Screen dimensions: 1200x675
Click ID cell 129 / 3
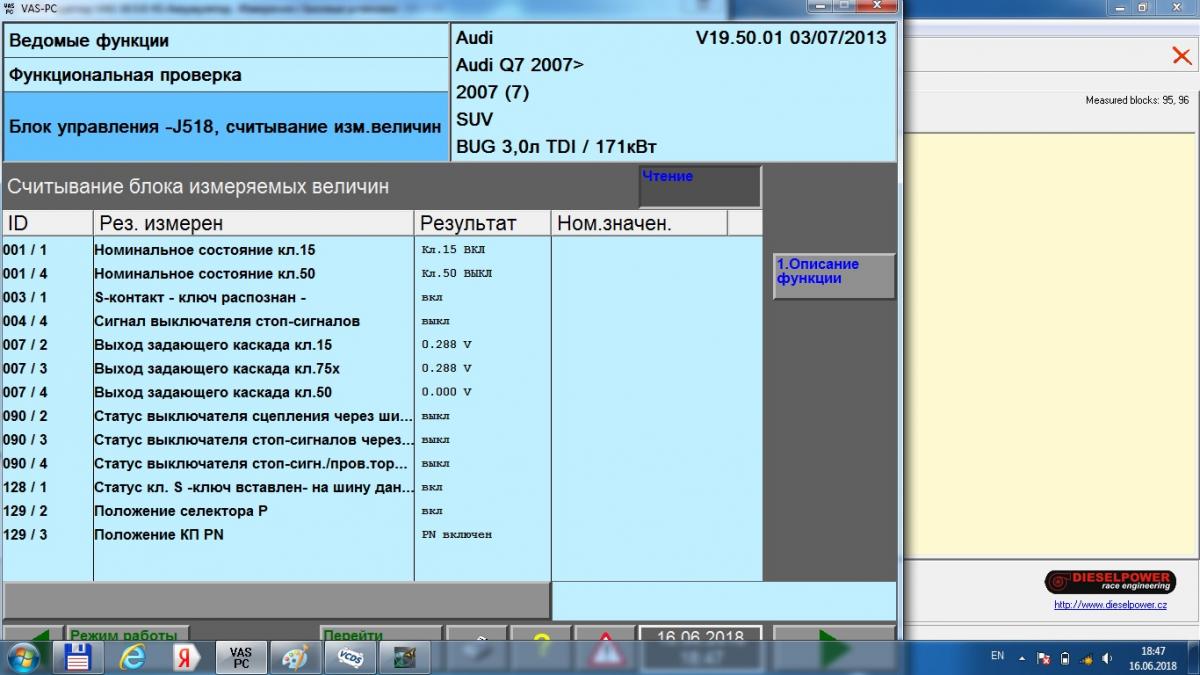pyautogui.click(x=25, y=535)
